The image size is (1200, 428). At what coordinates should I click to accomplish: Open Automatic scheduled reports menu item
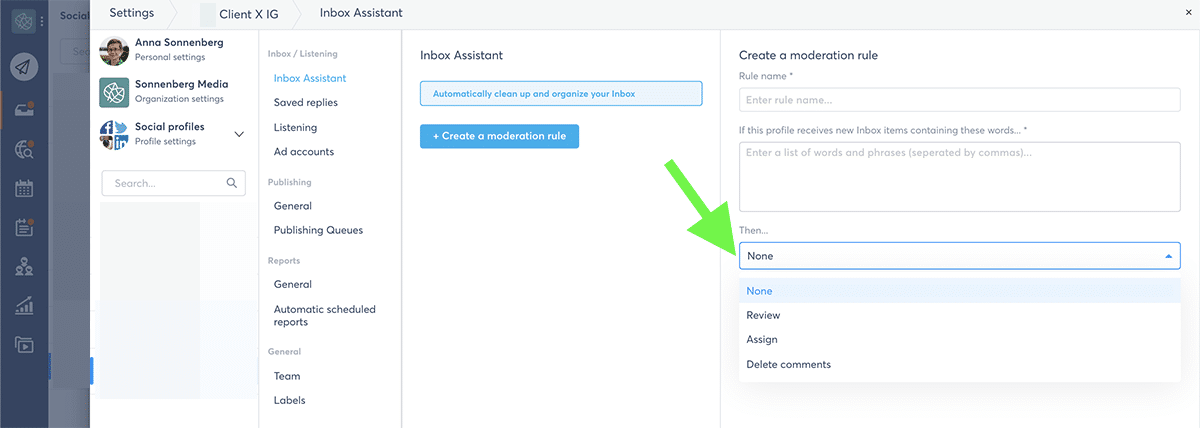[325, 316]
